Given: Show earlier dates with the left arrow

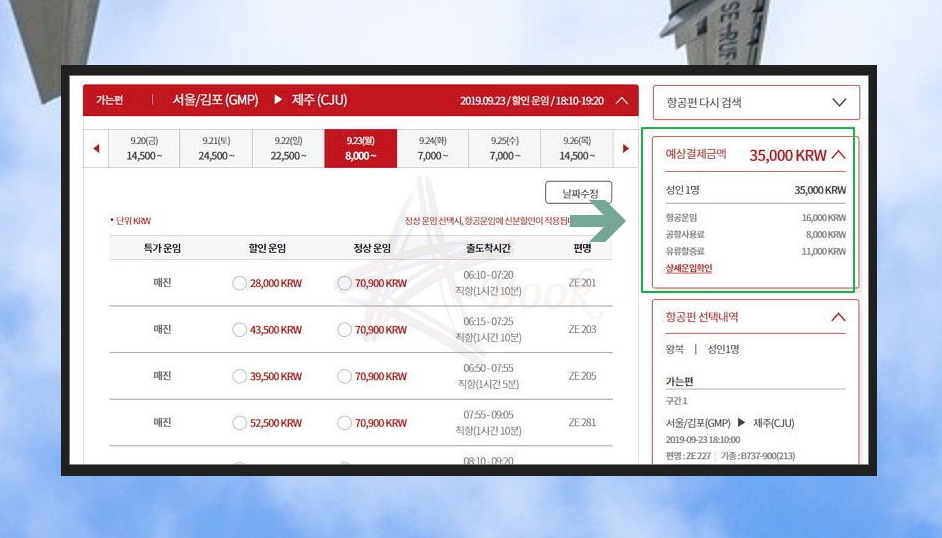Looking at the screenshot, I should click(x=96, y=148).
